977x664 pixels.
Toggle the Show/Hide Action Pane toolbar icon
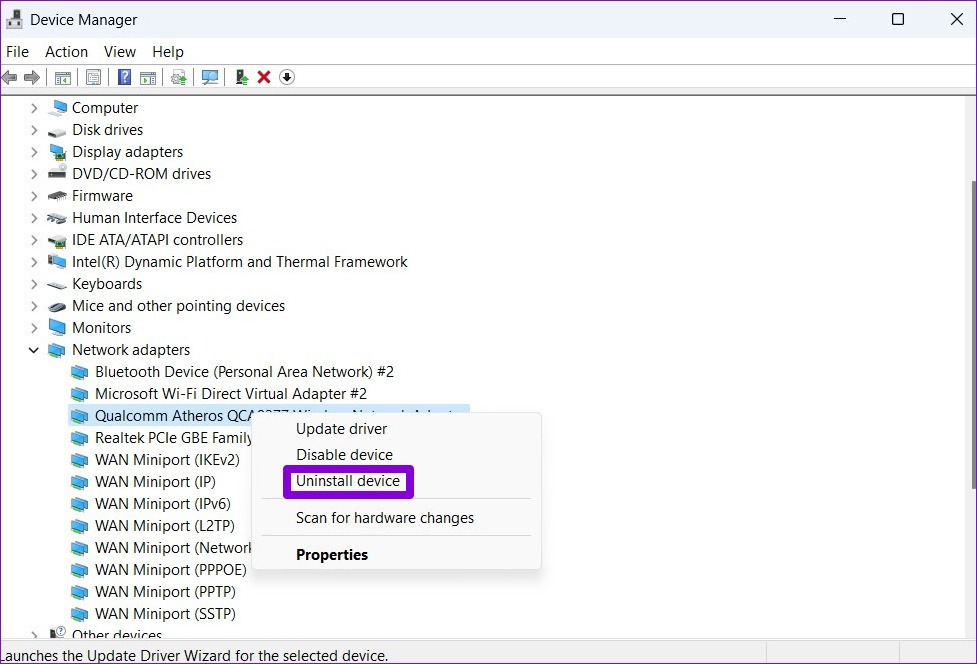pos(148,77)
